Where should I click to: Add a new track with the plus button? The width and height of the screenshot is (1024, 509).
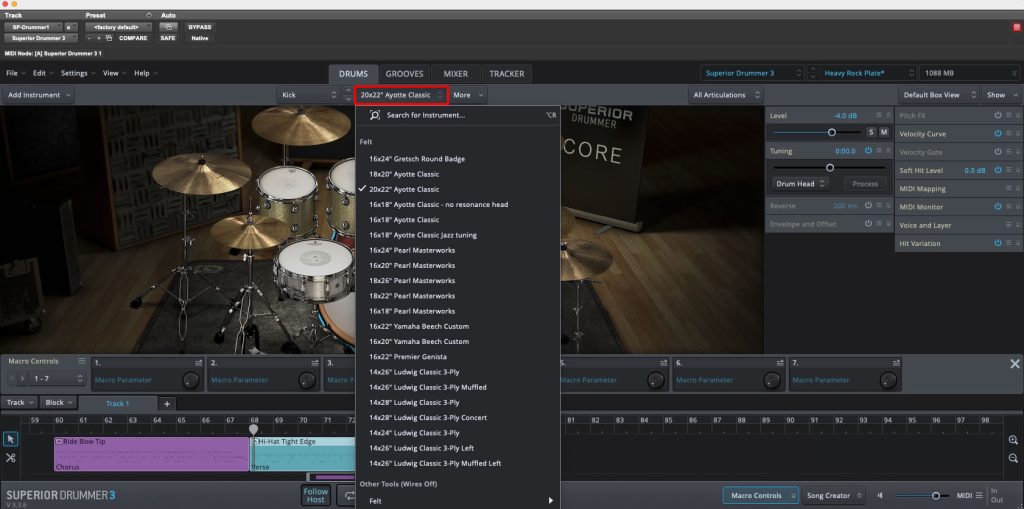coord(167,403)
